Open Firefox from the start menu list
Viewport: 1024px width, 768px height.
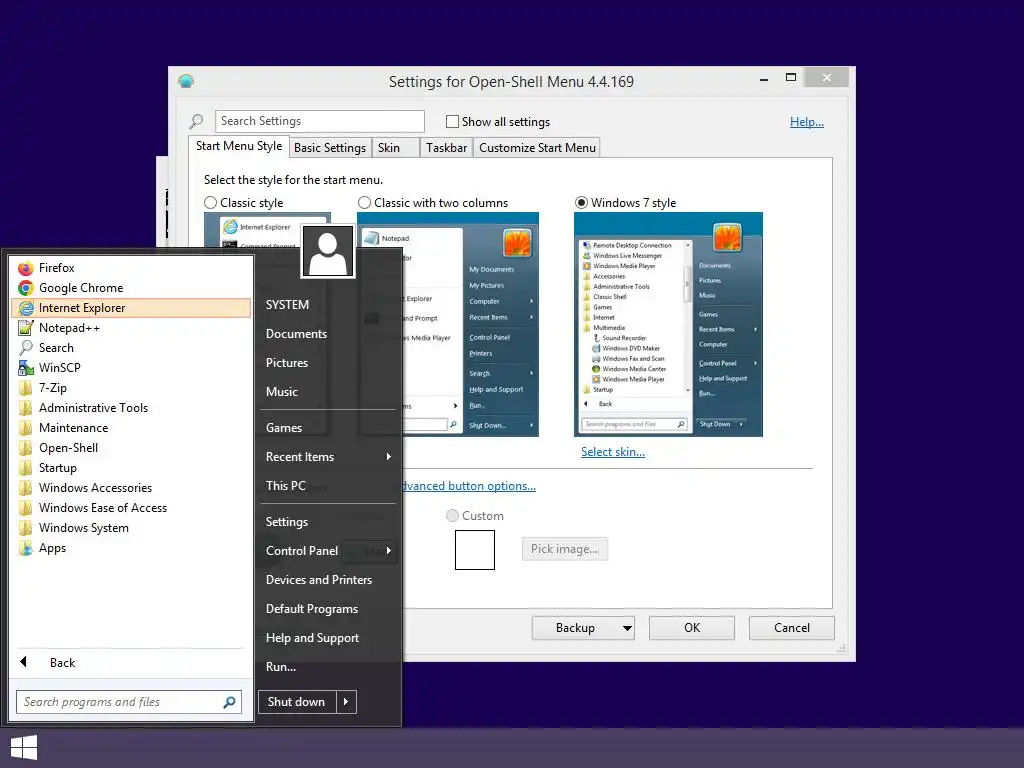click(131, 268)
